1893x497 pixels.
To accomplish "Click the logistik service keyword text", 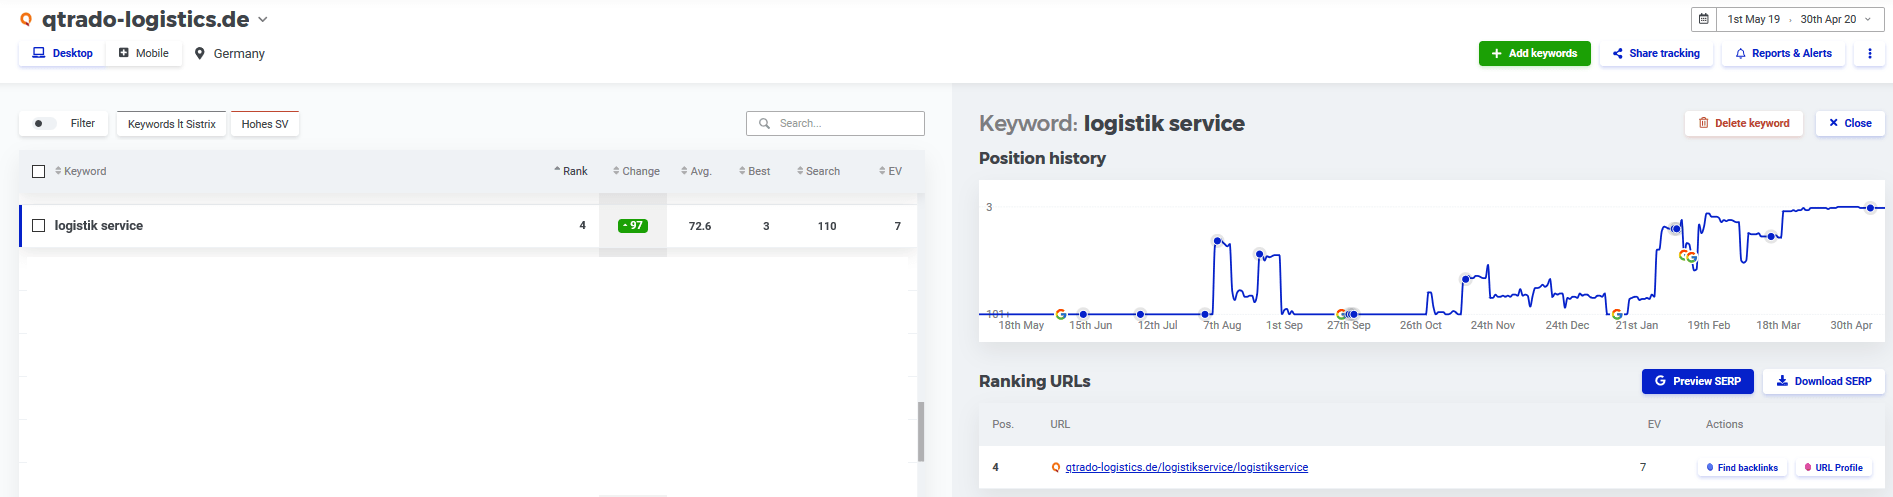I will click(99, 226).
